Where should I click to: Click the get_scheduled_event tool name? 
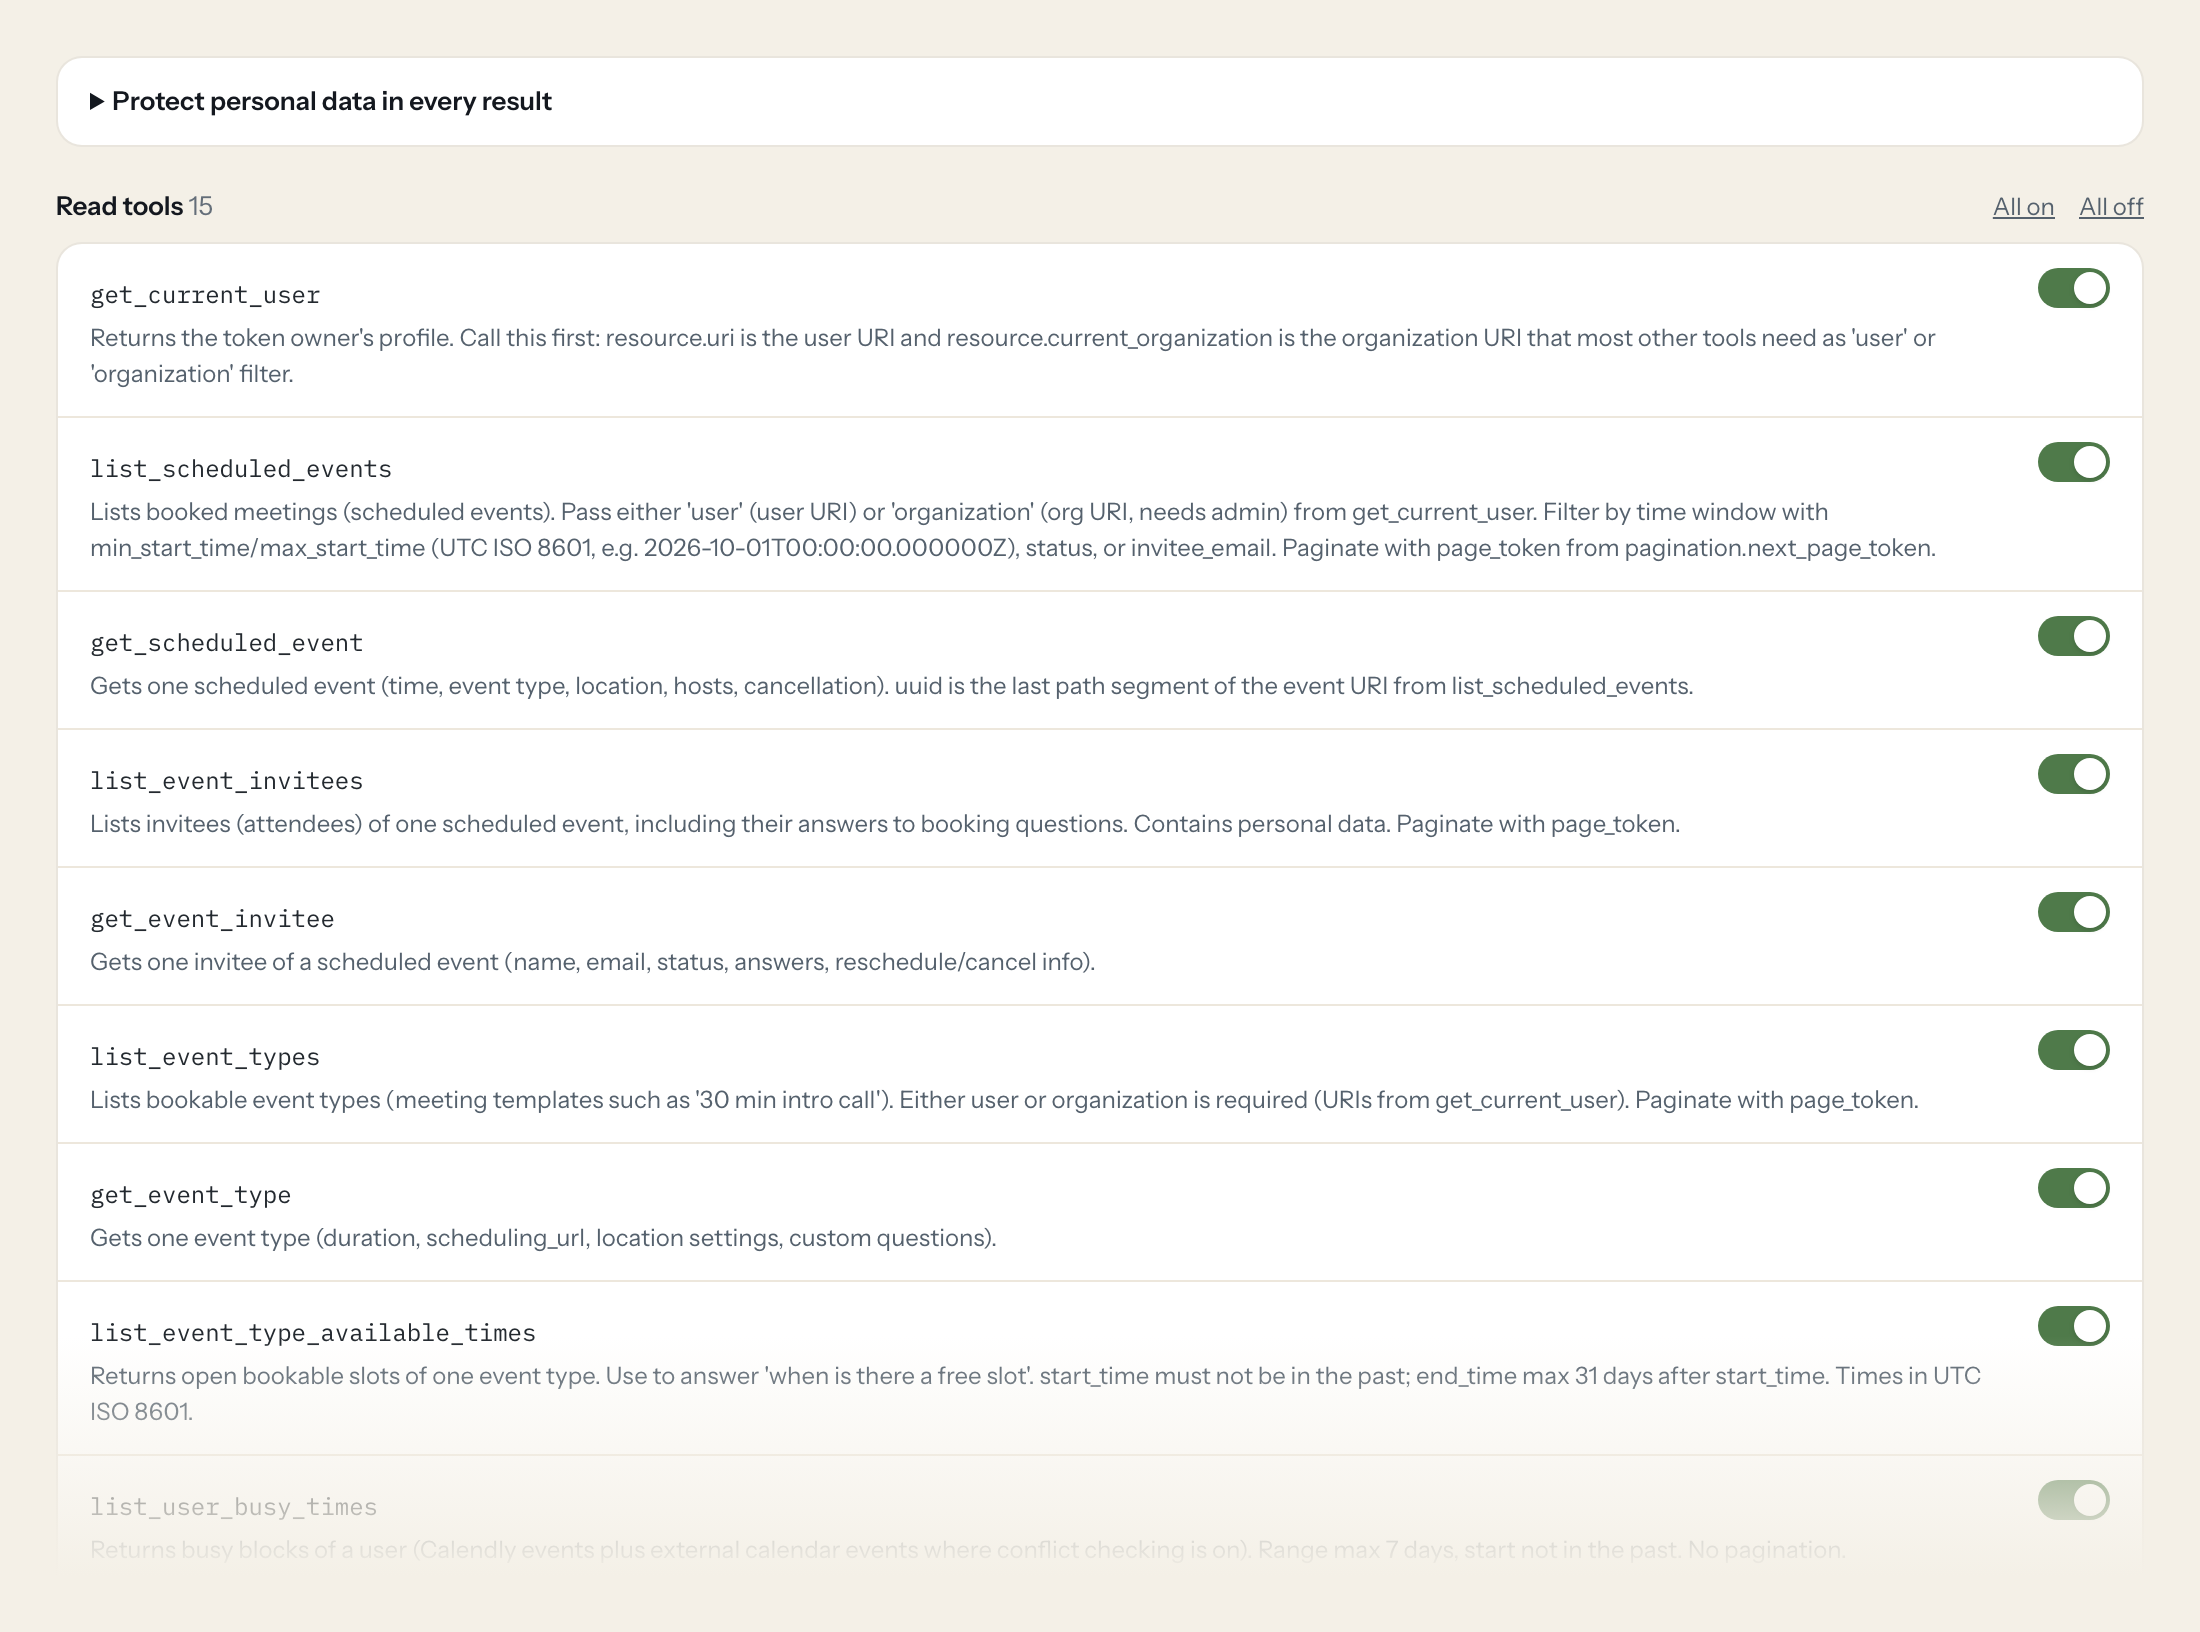227,643
